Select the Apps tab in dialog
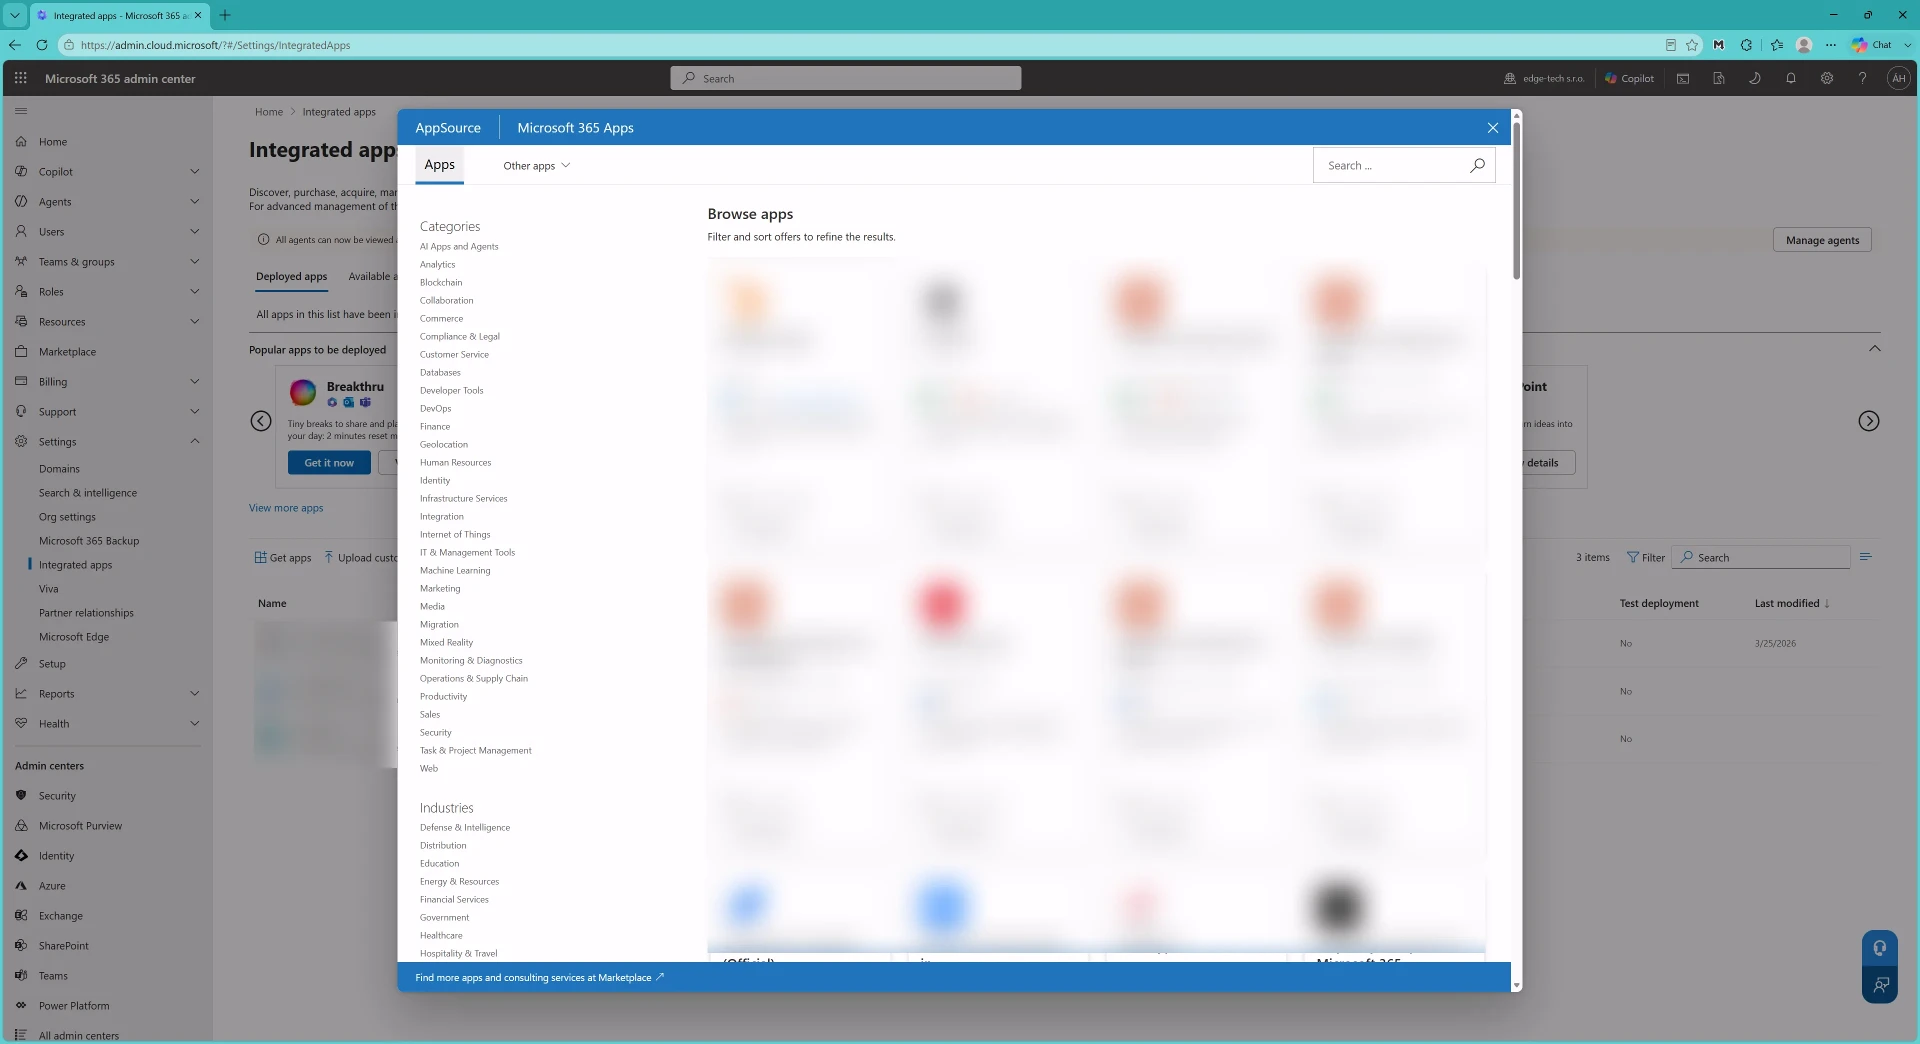Image resolution: width=1920 pixels, height=1044 pixels. 439,165
